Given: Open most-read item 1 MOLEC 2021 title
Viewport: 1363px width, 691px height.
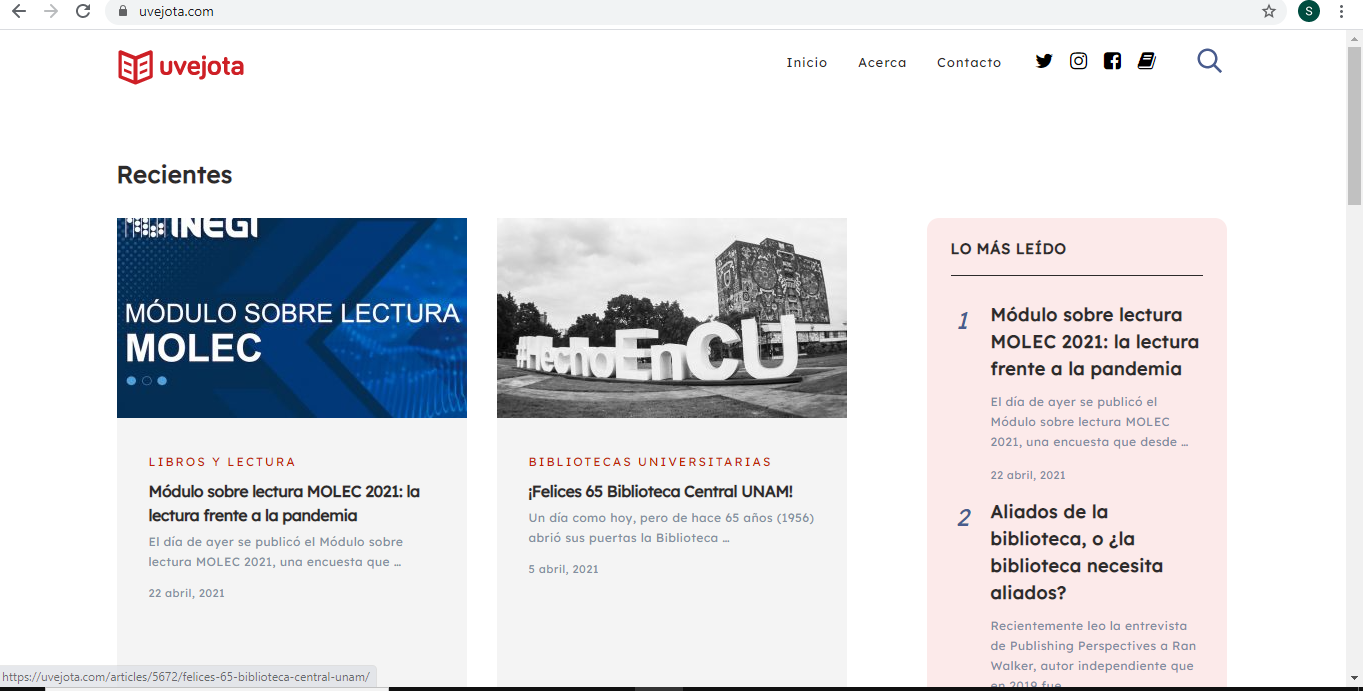Looking at the screenshot, I should click(x=1095, y=342).
